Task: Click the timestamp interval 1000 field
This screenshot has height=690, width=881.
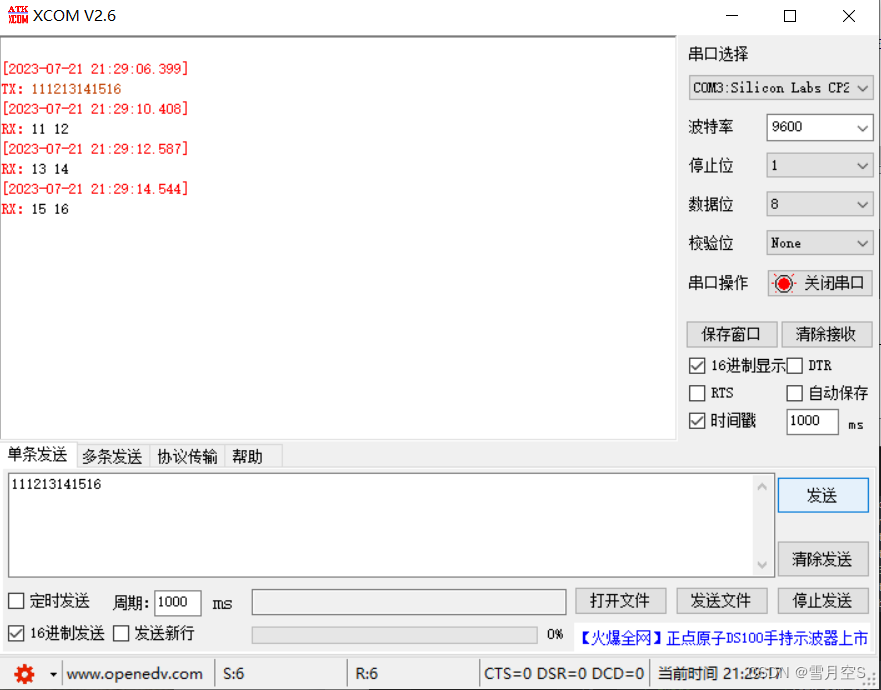Action: (812, 421)
